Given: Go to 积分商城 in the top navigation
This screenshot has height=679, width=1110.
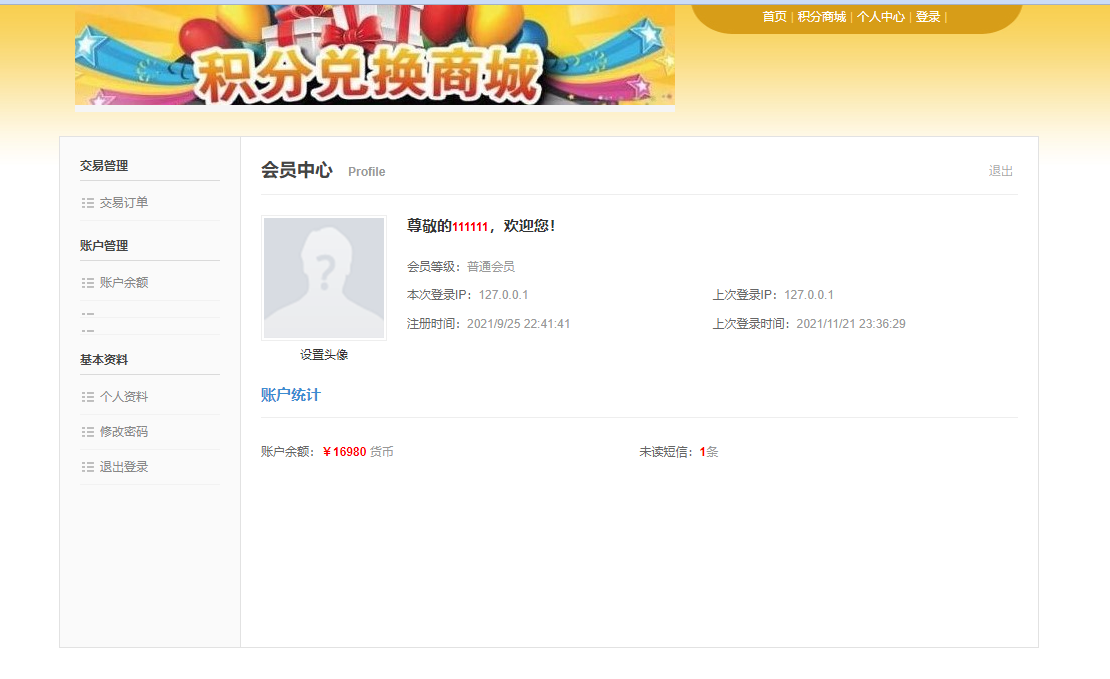Looking at the screenshot, I should tap(821, 16).
